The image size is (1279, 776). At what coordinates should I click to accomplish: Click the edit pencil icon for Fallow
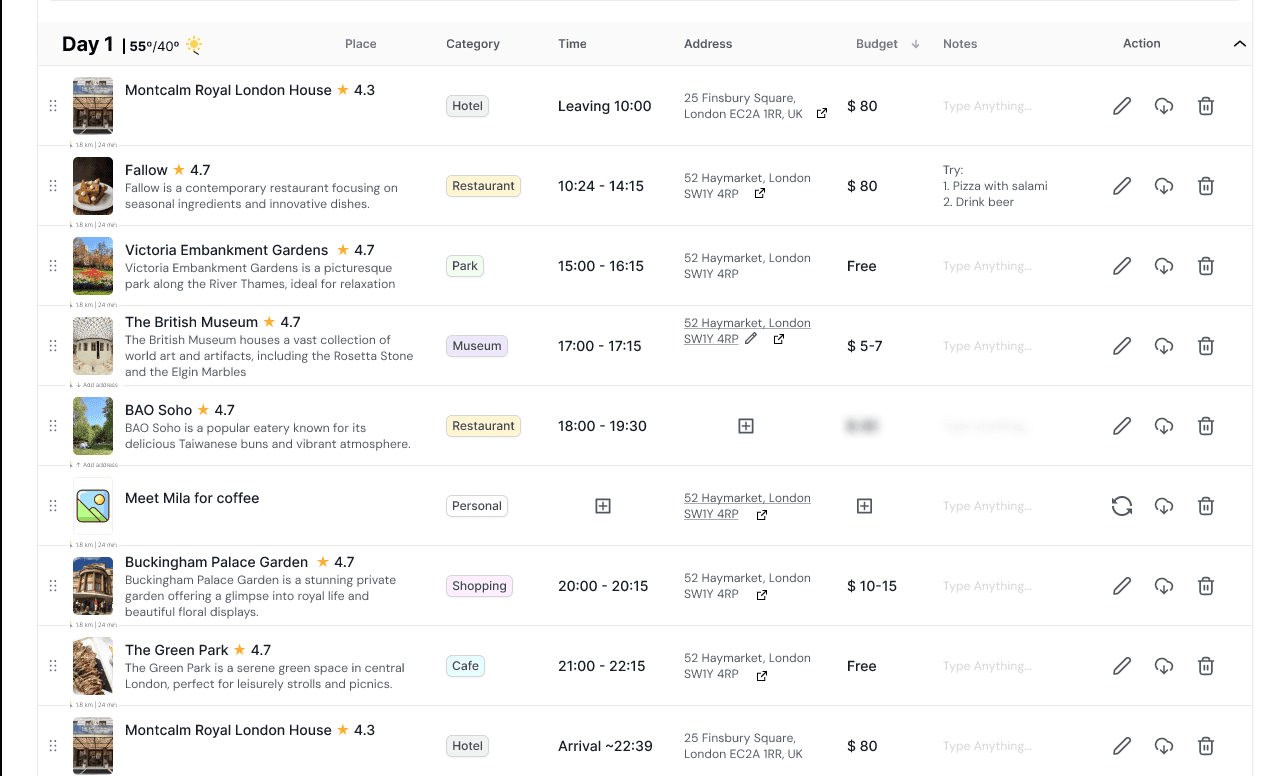pyautogui.click(x=1122, y=186)
